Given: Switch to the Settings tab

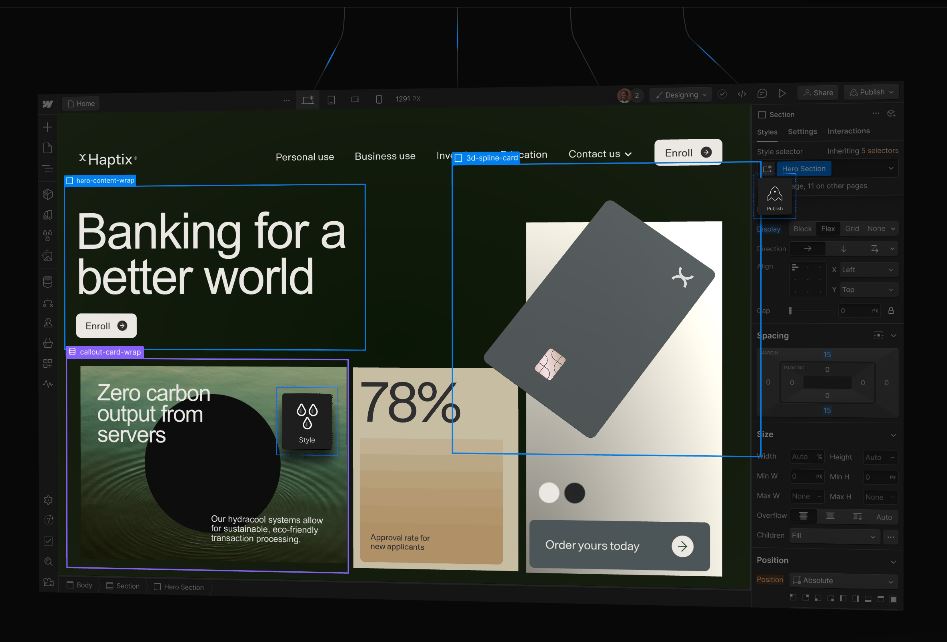Looking at the screenshot, I should click(x=802, y=131).
